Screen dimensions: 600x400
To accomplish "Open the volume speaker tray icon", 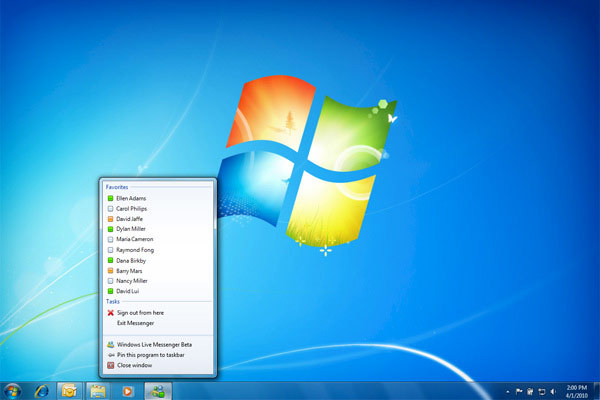I will tap(553, 390).
